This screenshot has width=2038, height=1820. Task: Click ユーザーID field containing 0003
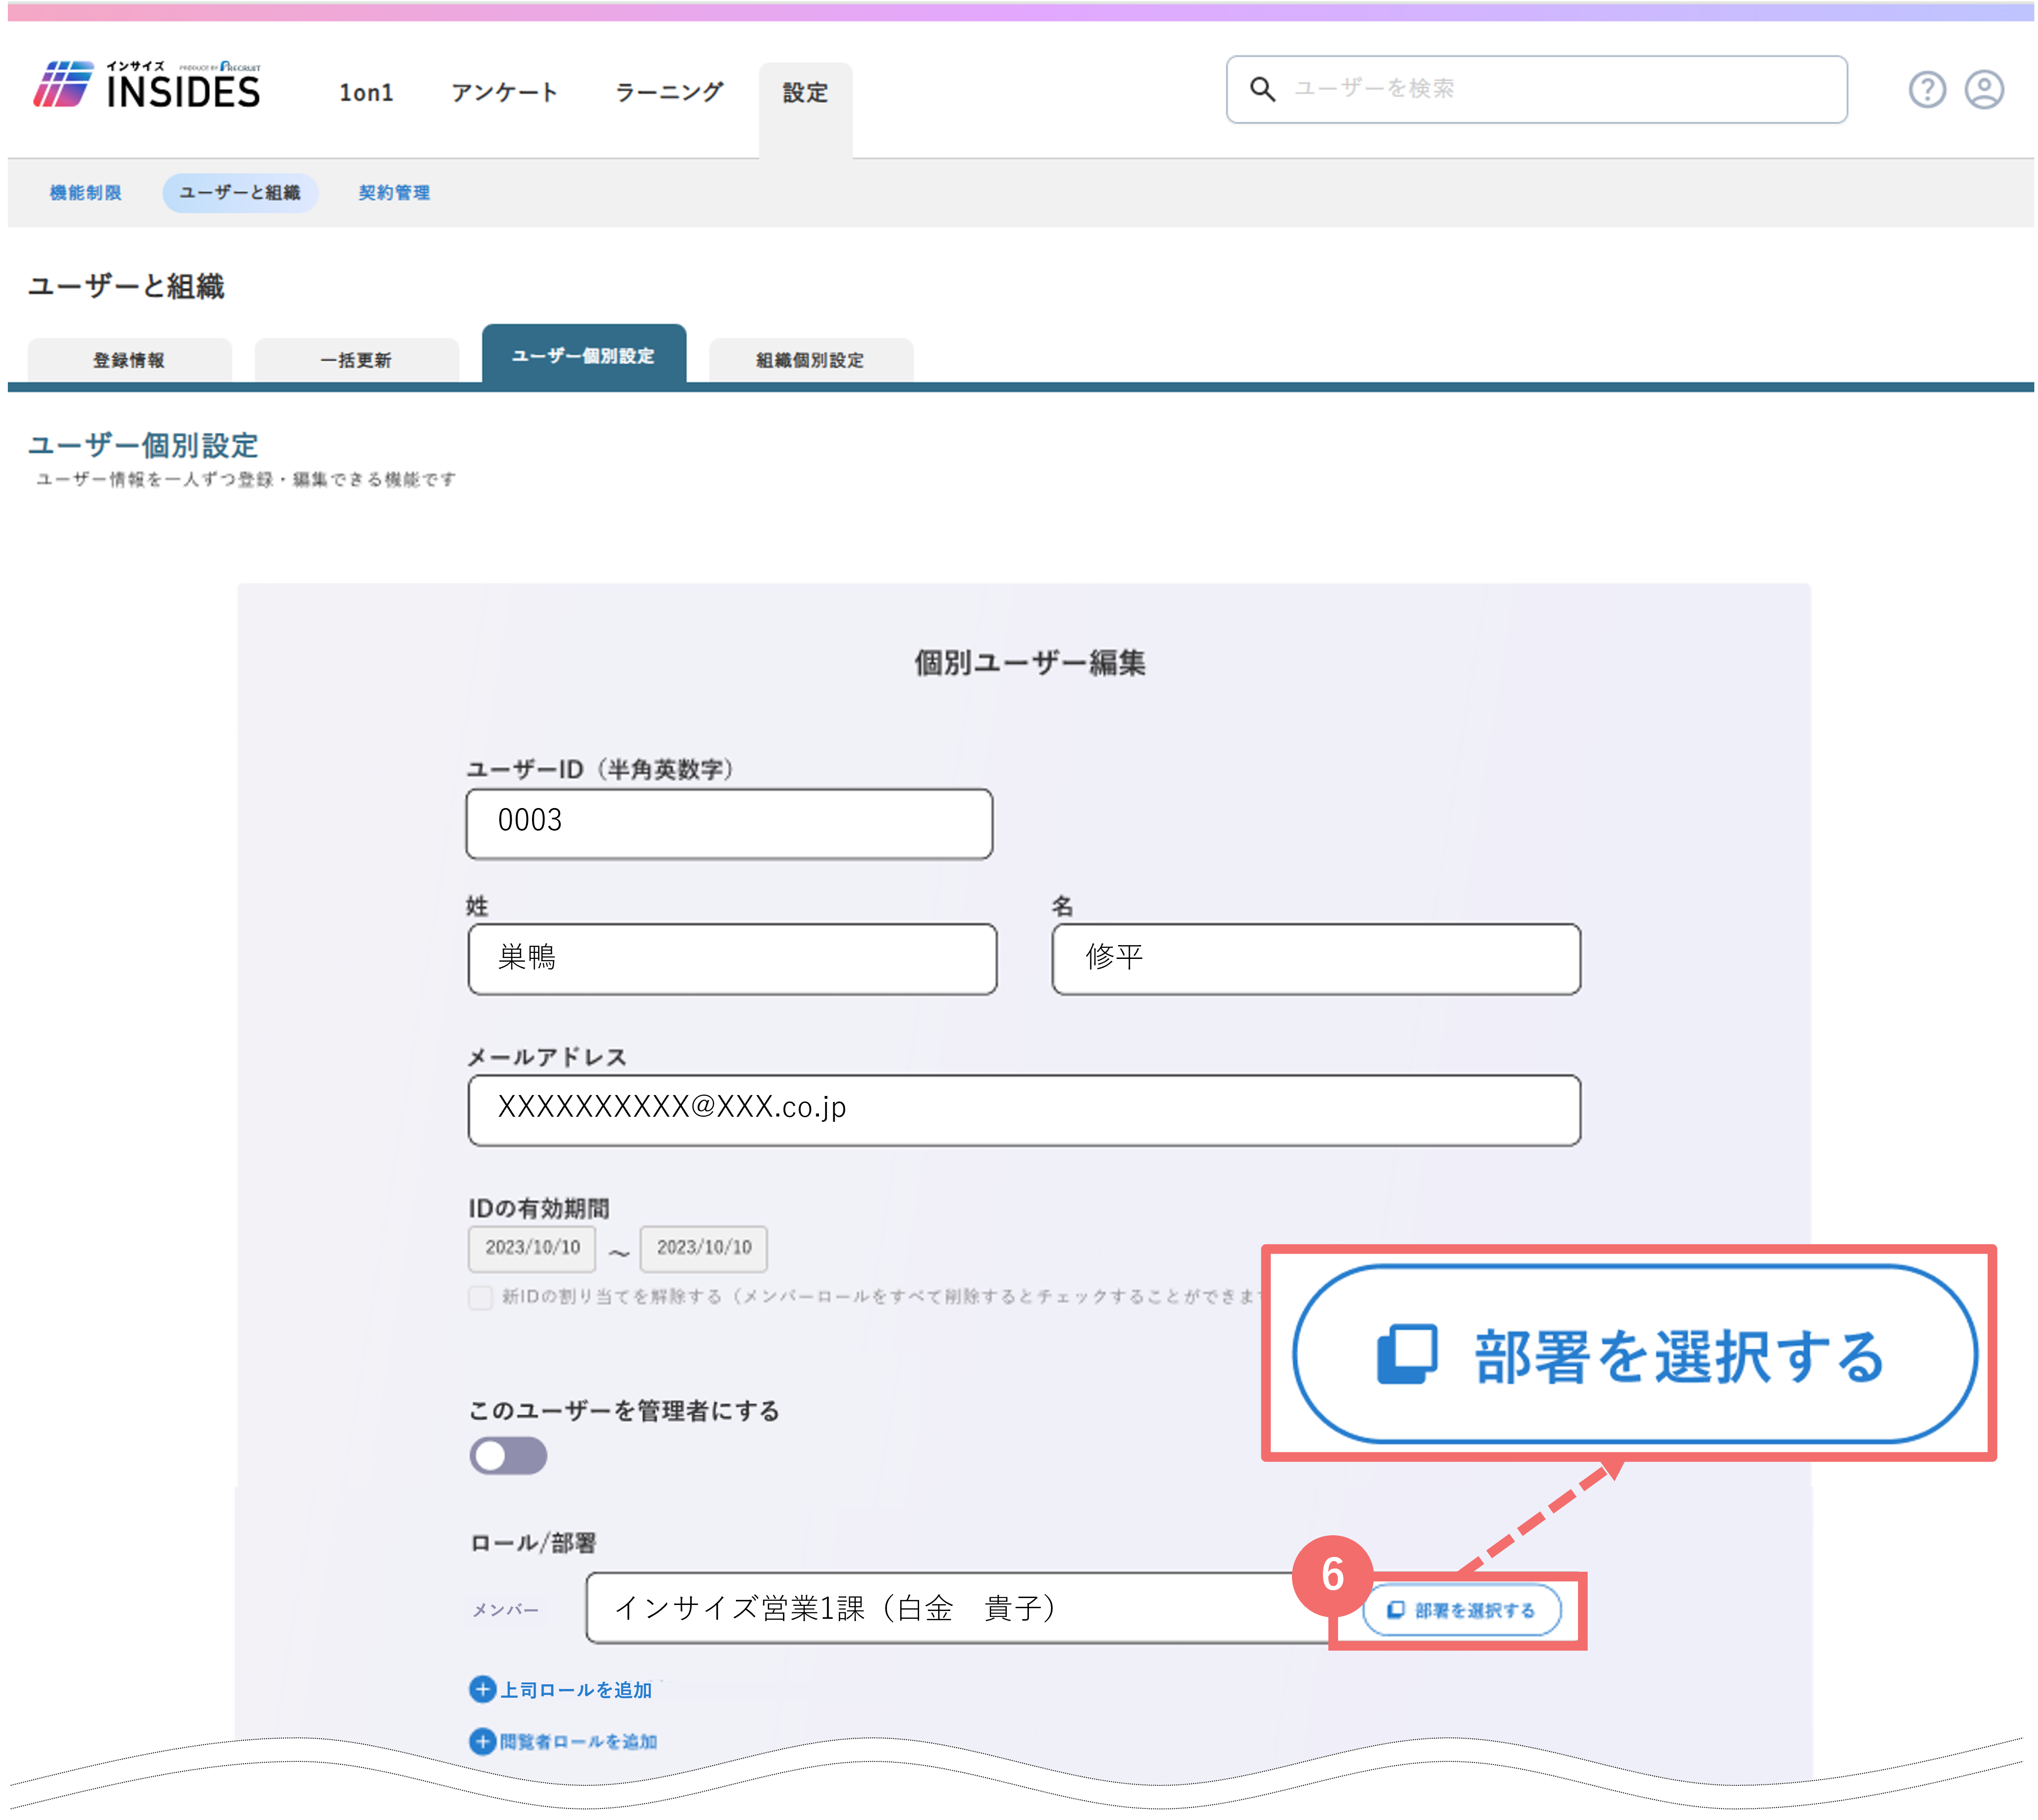tap(729, 824)
